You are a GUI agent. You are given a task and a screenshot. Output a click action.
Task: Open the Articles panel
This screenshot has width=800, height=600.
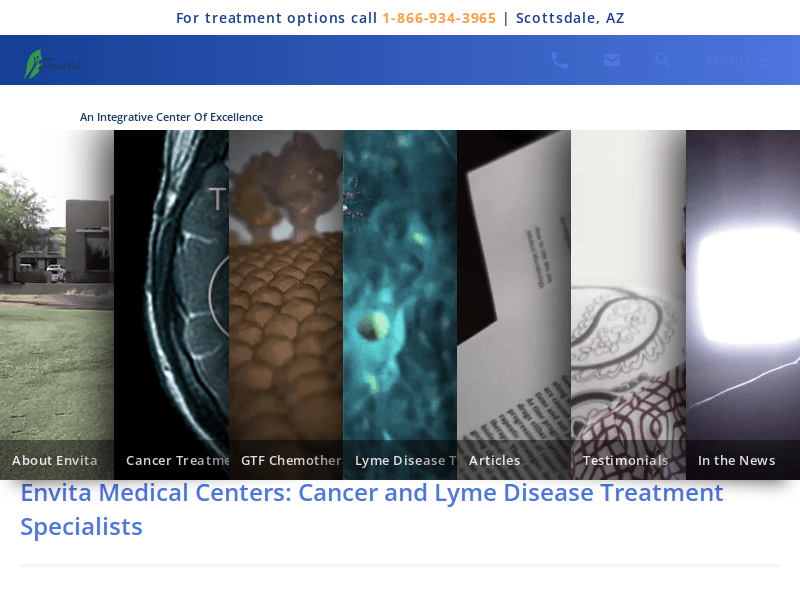[x=514, y=305]
